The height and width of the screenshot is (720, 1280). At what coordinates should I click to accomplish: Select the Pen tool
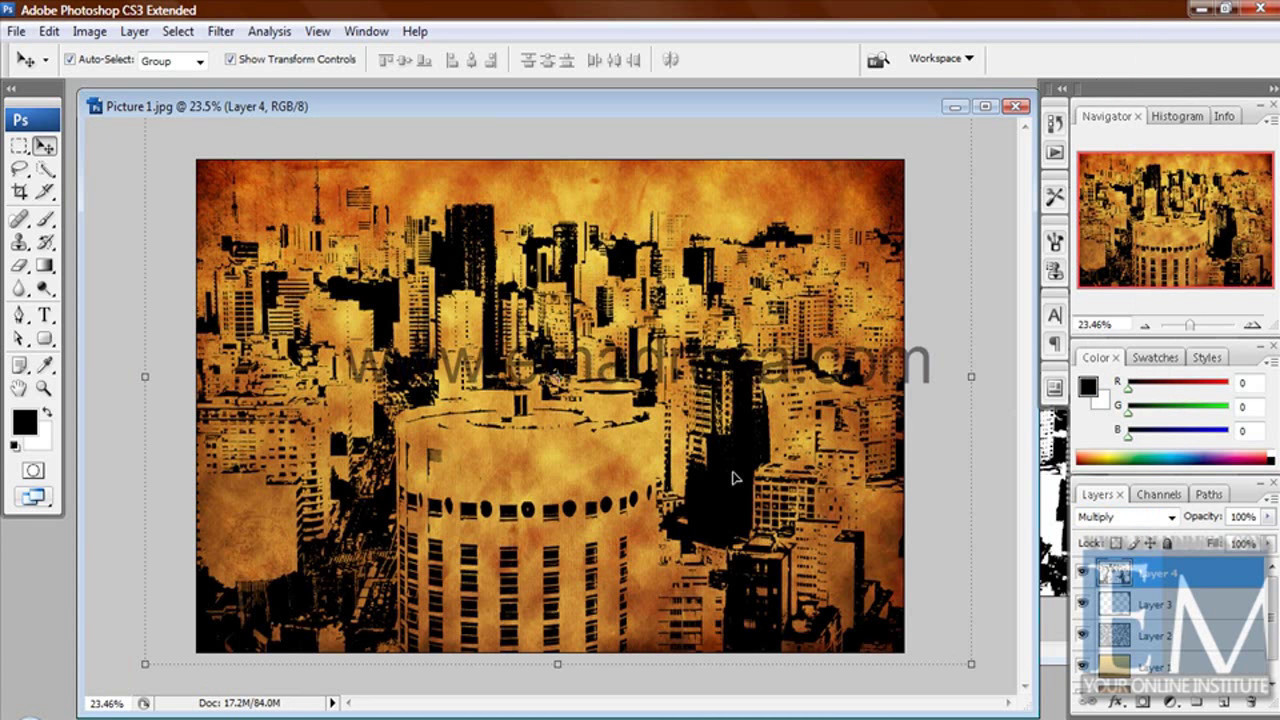tap(19, 316)
